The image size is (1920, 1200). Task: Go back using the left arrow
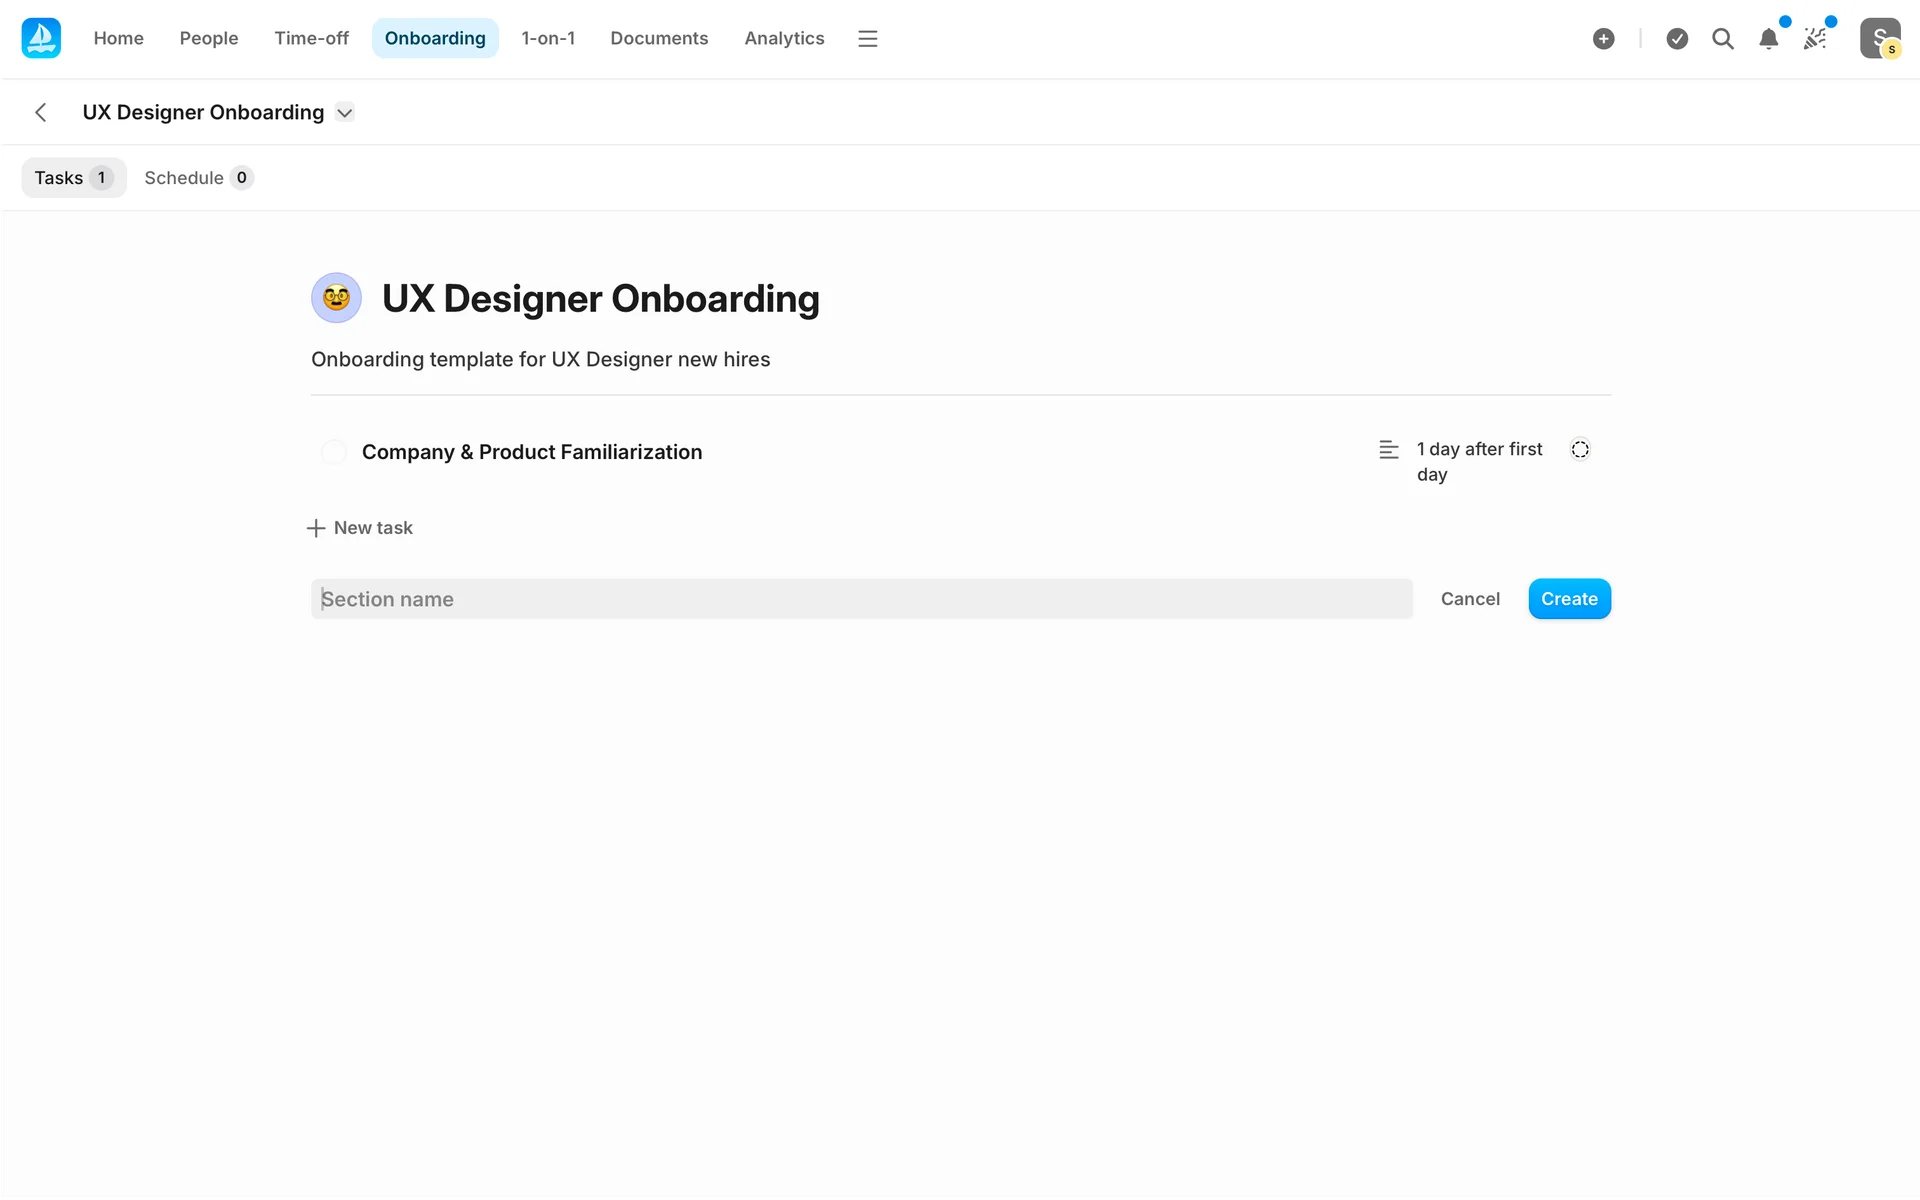[x=41, y=112]
